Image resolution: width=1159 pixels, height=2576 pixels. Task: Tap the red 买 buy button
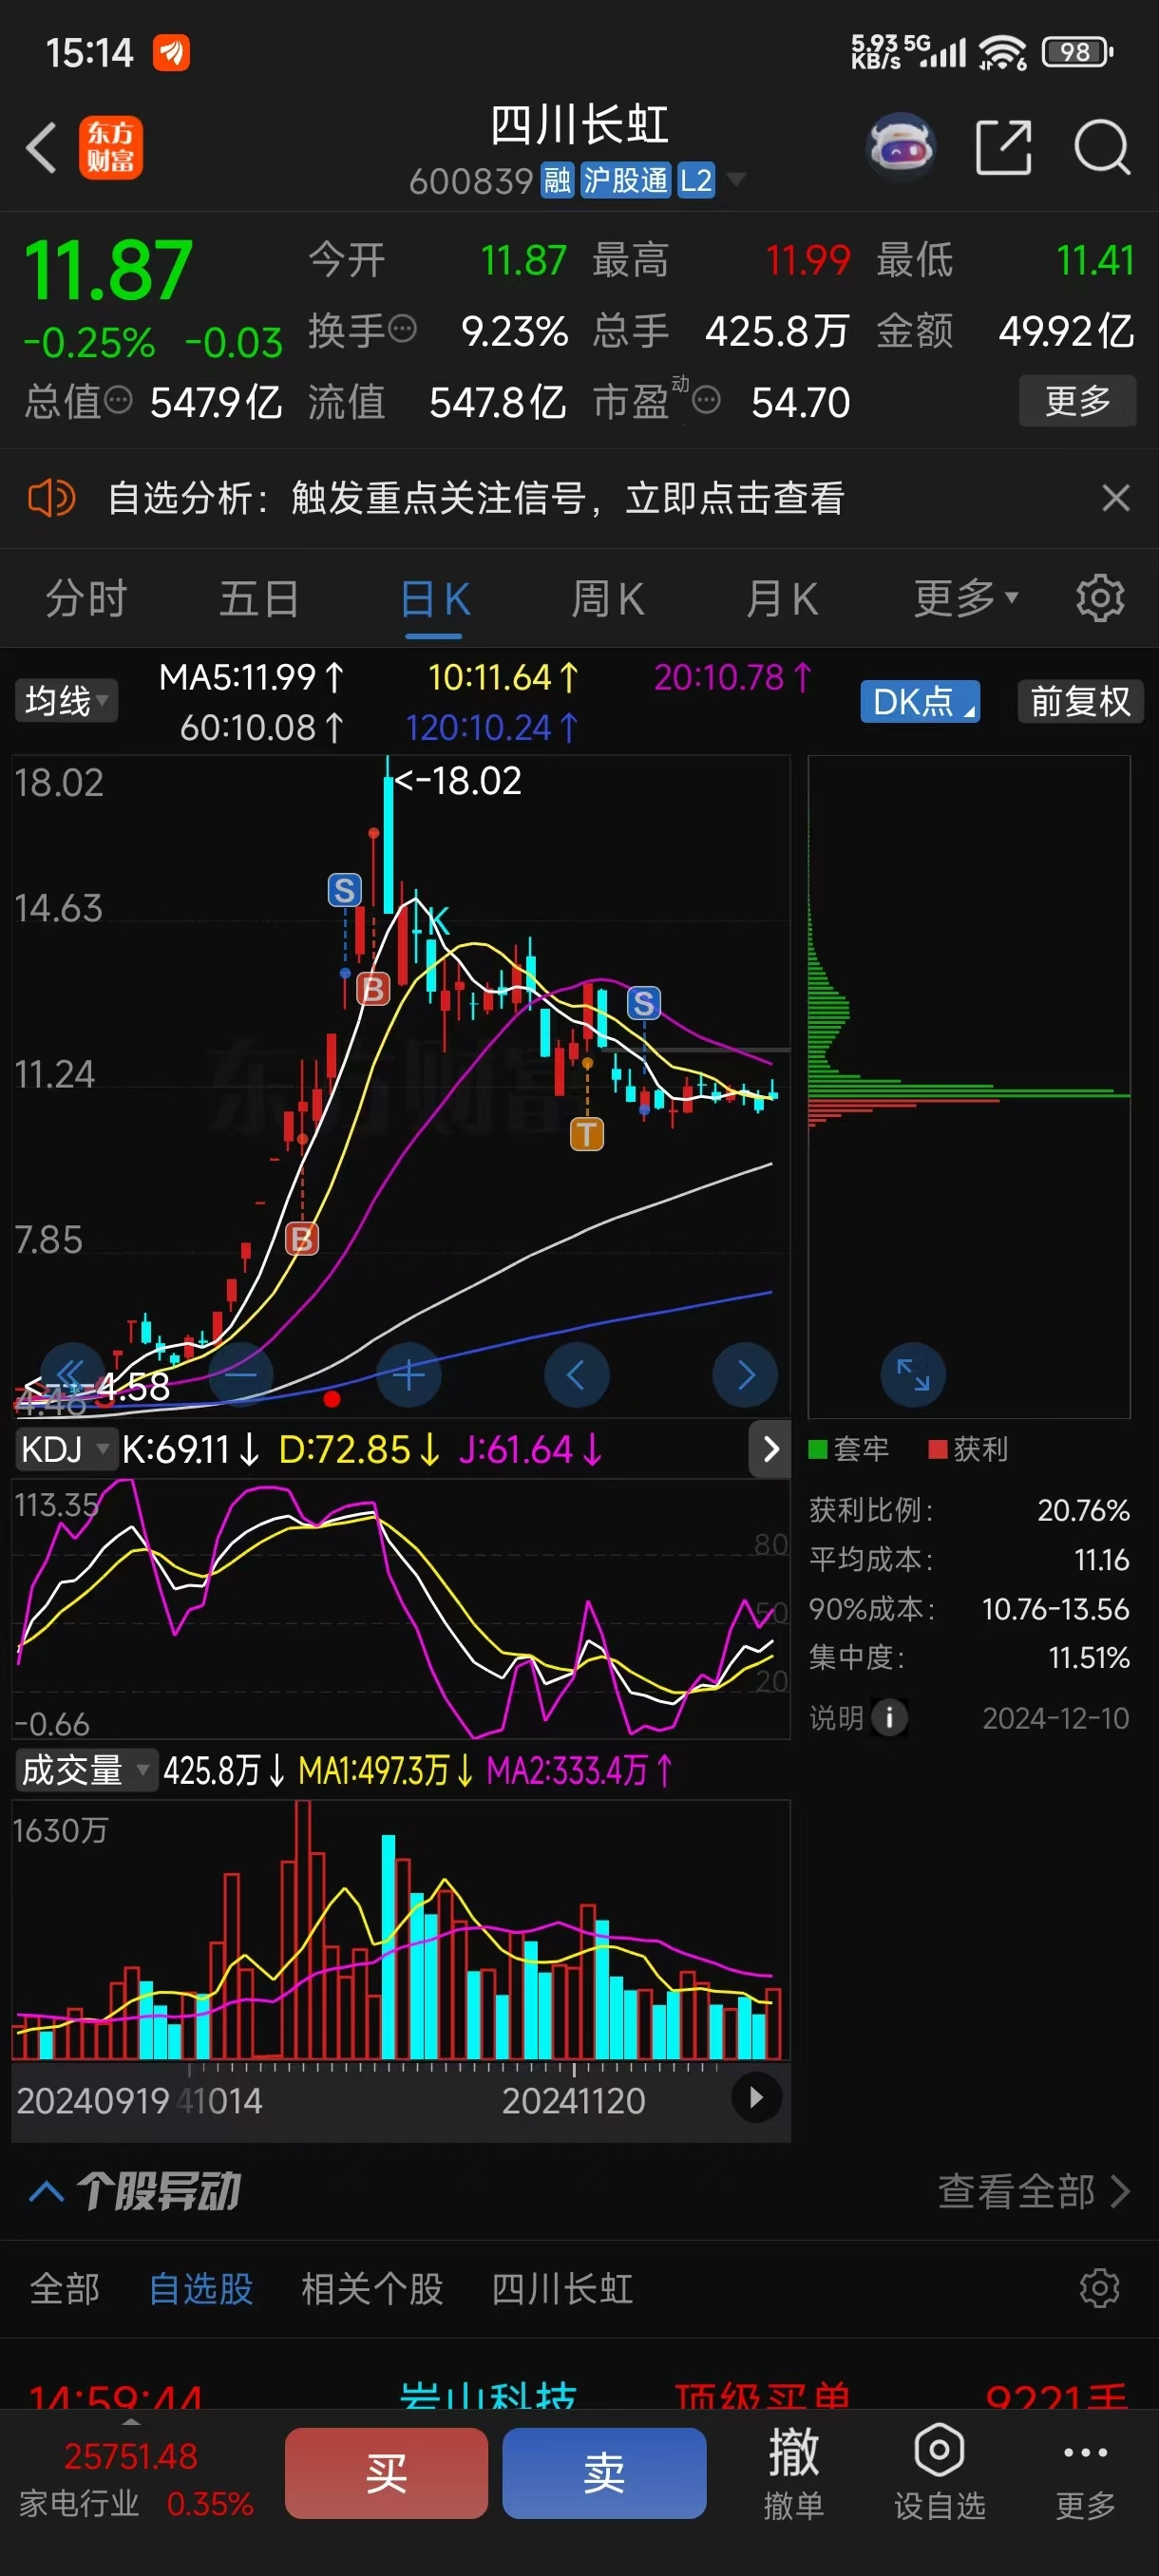(x=386, y=2472)
